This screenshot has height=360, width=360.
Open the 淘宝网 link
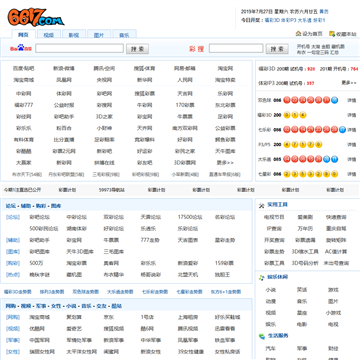(225, 68)
